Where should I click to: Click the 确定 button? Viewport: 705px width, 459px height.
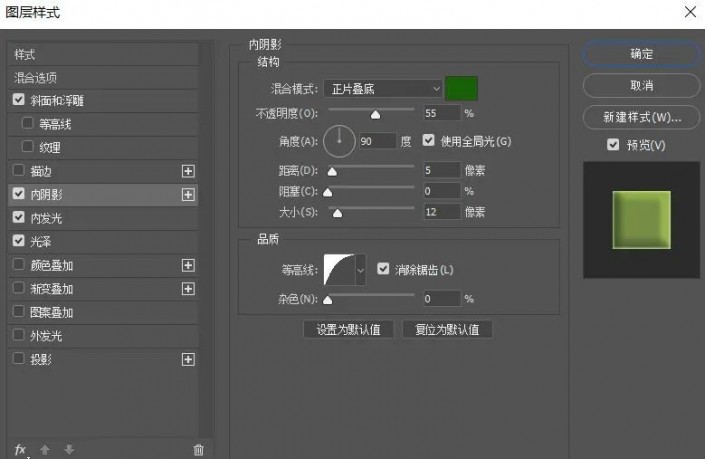click(x=641, y=54)
